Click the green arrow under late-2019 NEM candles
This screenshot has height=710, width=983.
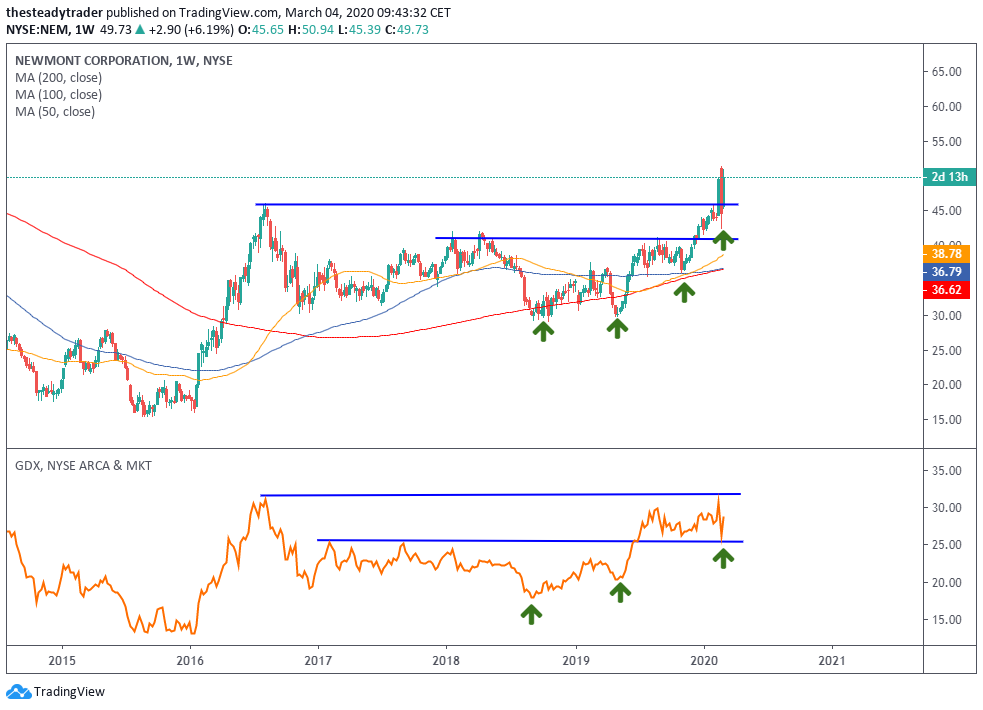[x=684, y=290]
